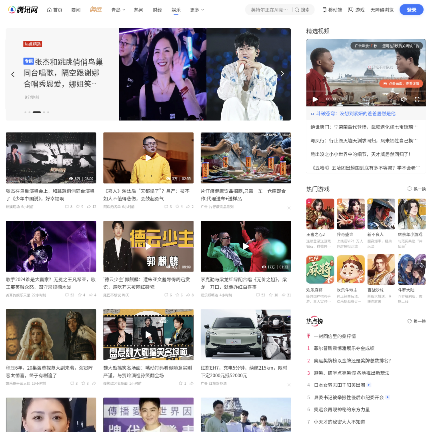432x432 pixels.
Task: Open the orange Olympics nav item
Action: click(96, 10)
